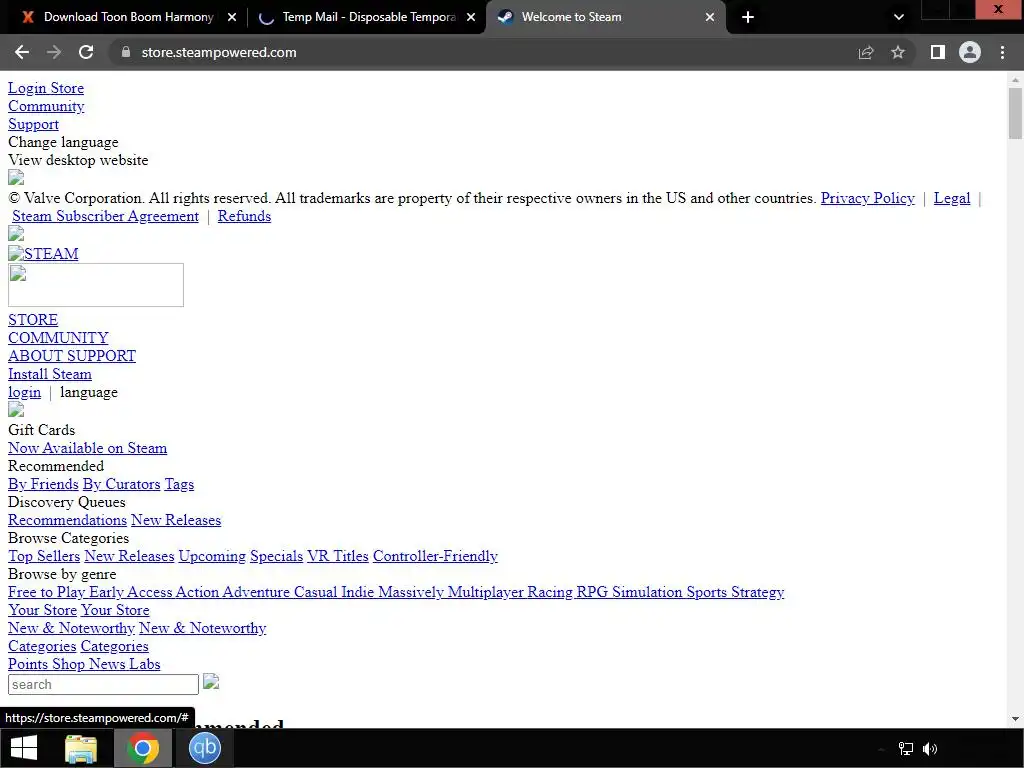The height and width of the screenshot is (768, 1024).
Task: Open the Recommendations discovery queue link
Action: pos(67,520)
